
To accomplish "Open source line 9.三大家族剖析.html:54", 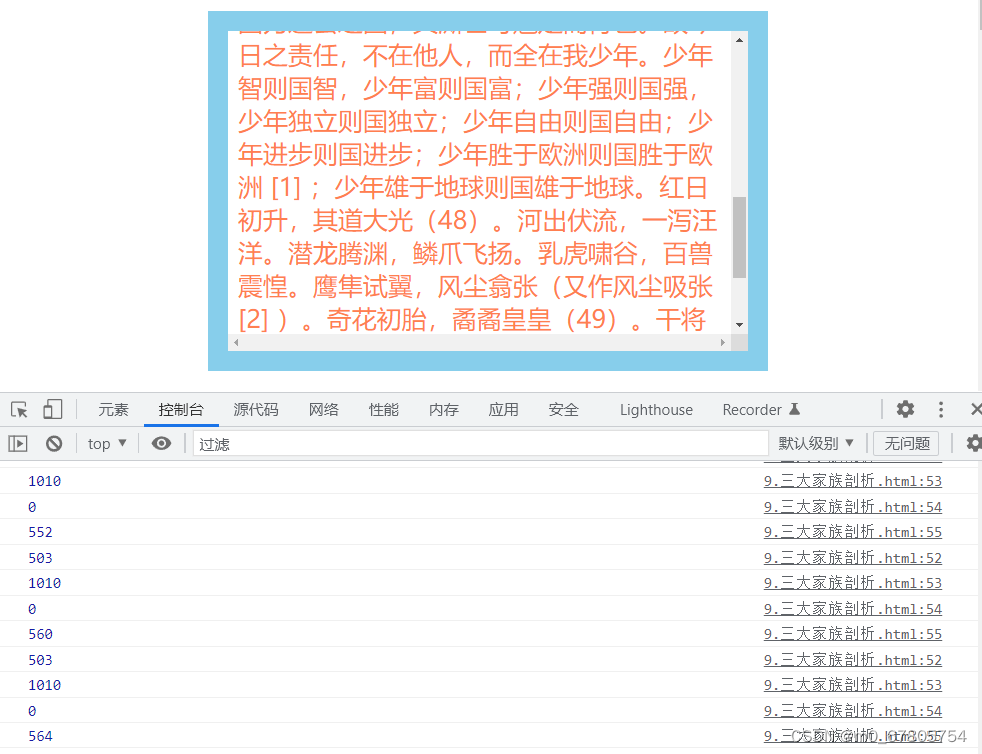I will (x=852, y=506).
